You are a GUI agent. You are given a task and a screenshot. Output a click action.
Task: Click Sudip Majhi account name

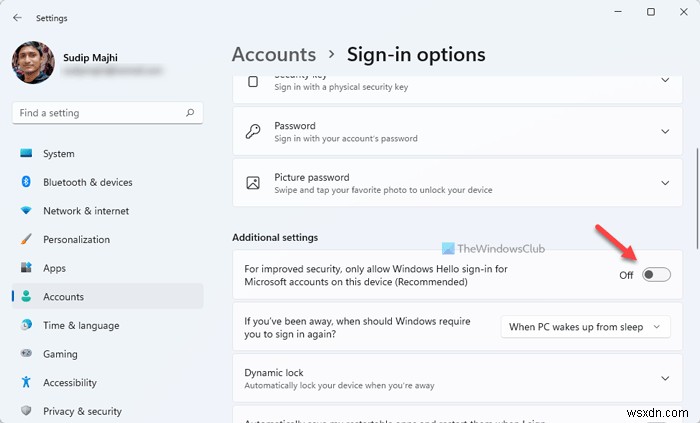90,58
